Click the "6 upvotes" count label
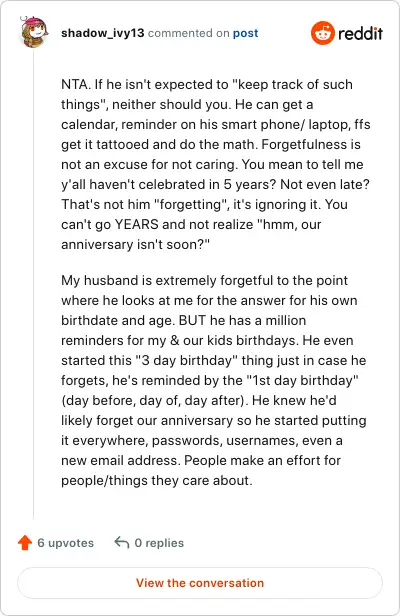400x616 pixels. pyautogui.click(x=66, y=543)
